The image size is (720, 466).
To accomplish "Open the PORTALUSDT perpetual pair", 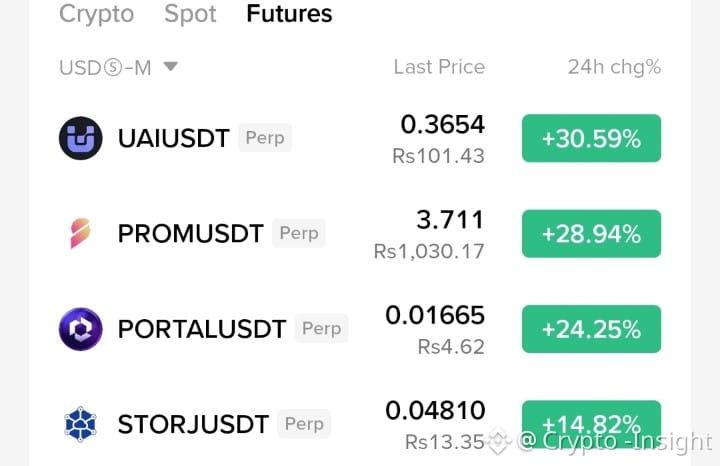I will pyautogui.click(x=360, y=329).
